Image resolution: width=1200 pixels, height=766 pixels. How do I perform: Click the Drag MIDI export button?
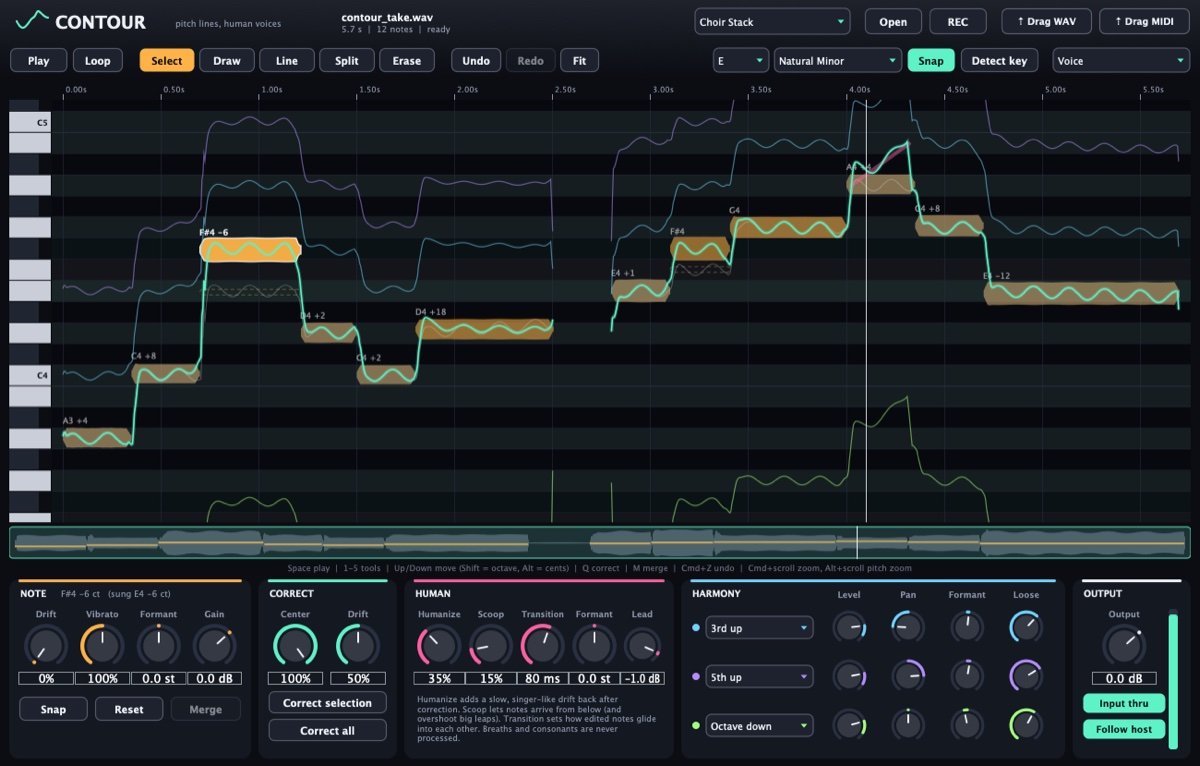(1144, 21)
